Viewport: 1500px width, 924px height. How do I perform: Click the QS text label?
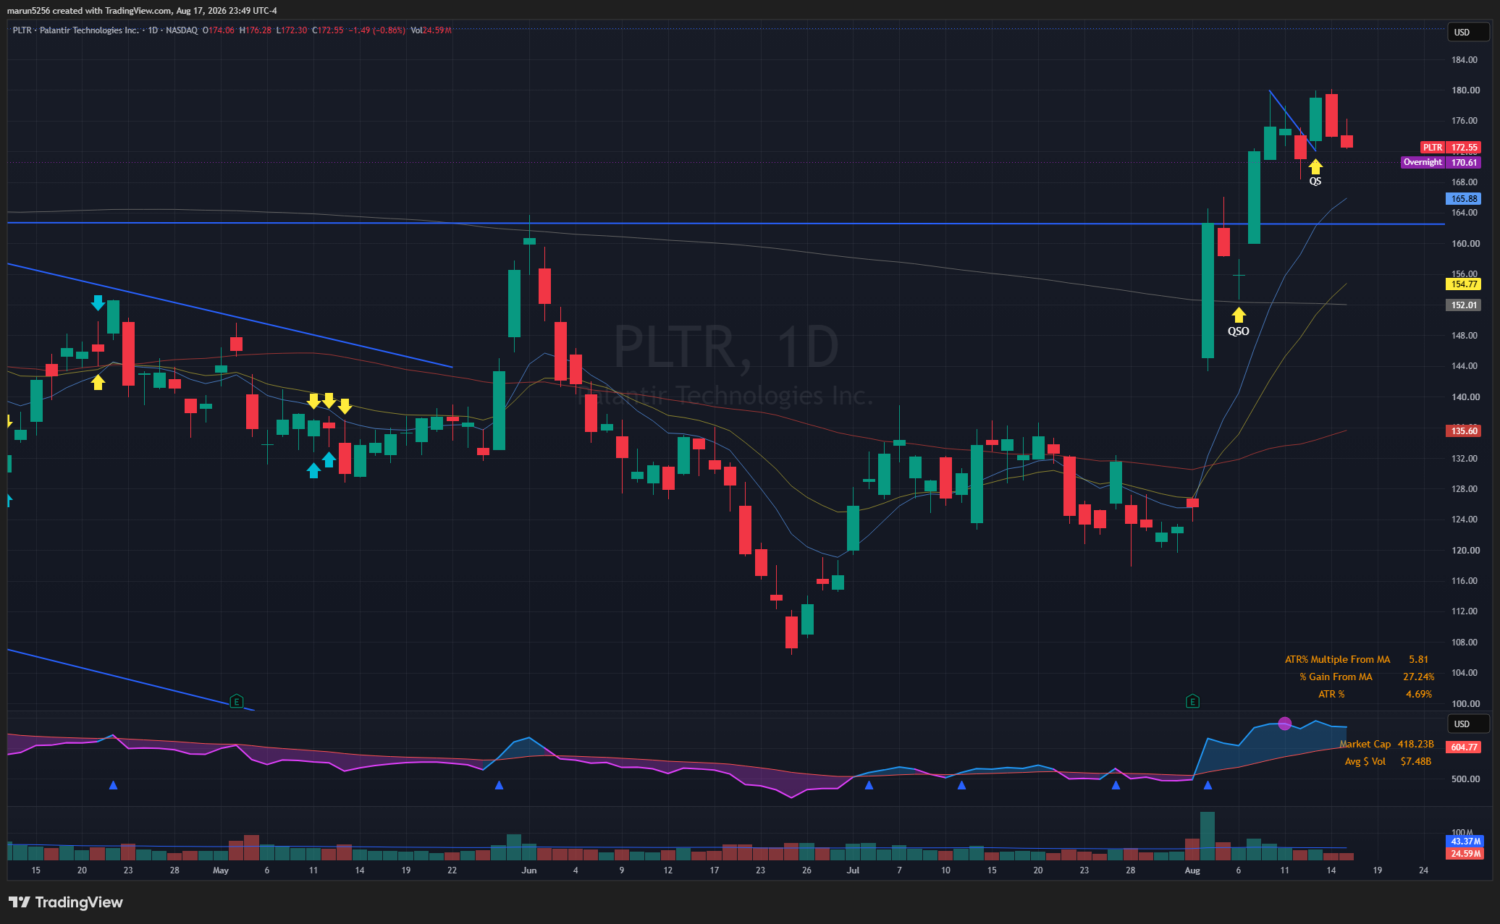(1315, 181)
